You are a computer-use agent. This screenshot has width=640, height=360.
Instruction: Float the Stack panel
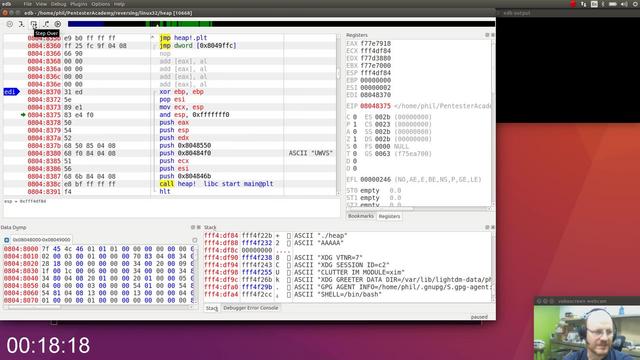487,227
